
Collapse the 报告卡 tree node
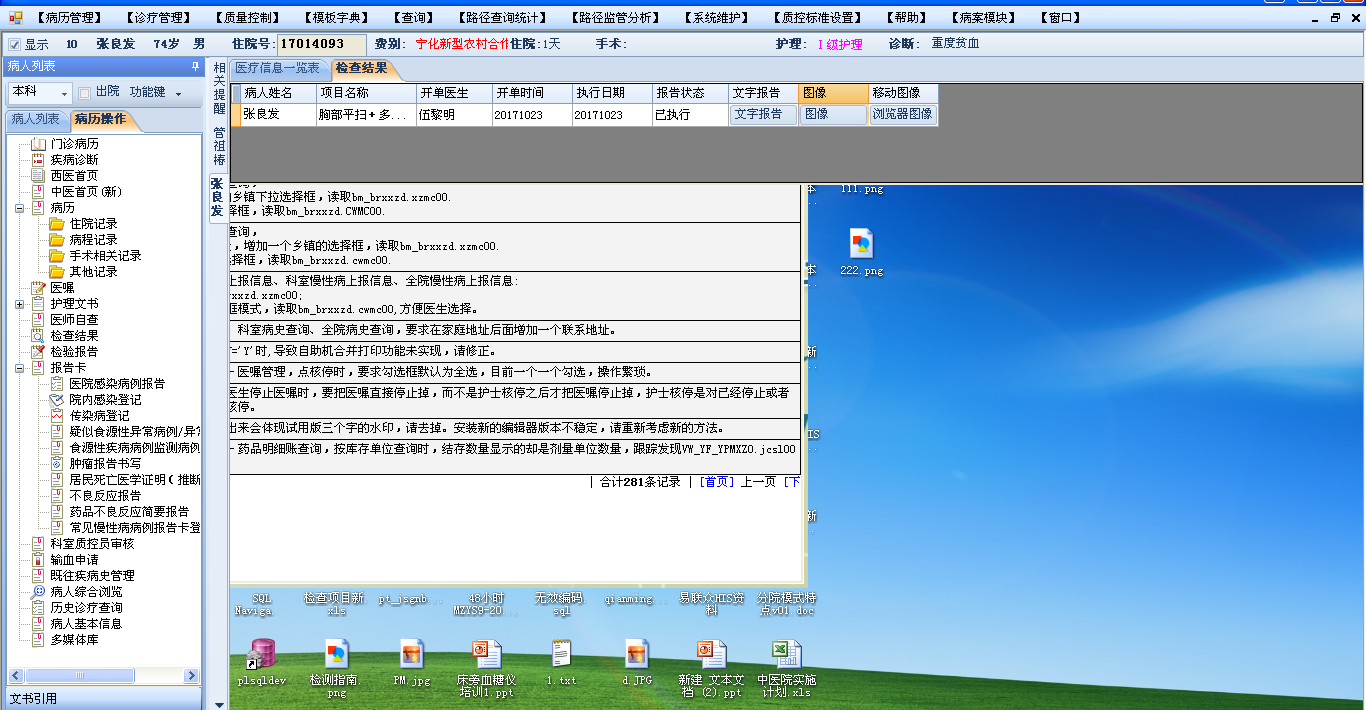pos(19,368)
